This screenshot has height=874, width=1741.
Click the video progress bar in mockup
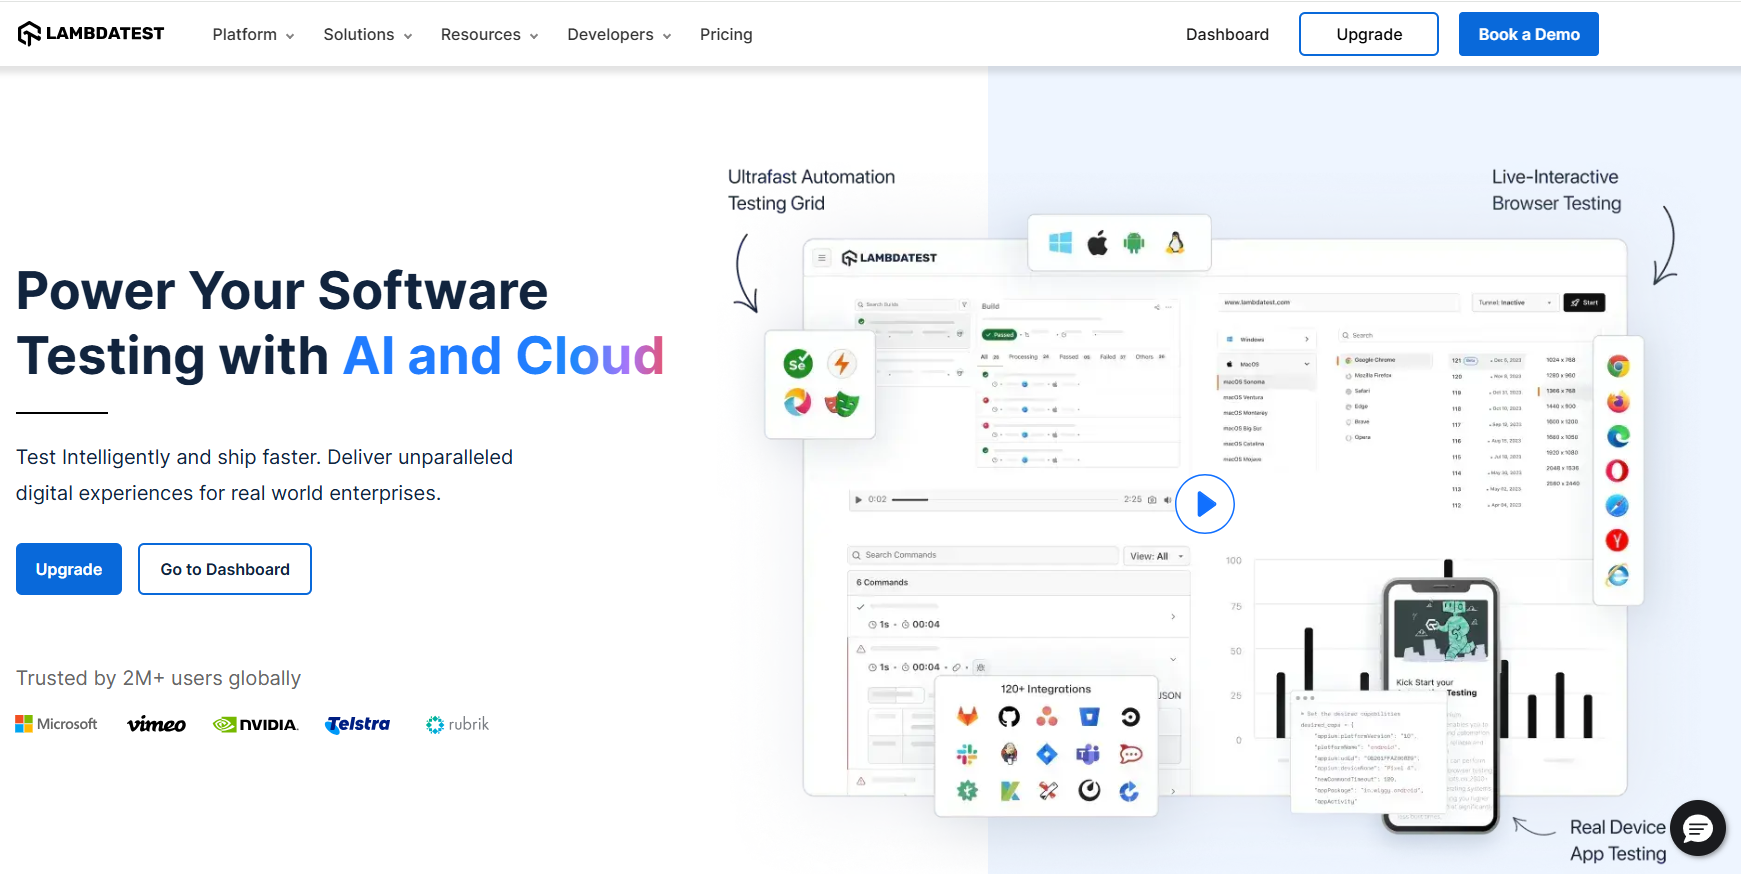[x=1004, y=499]
